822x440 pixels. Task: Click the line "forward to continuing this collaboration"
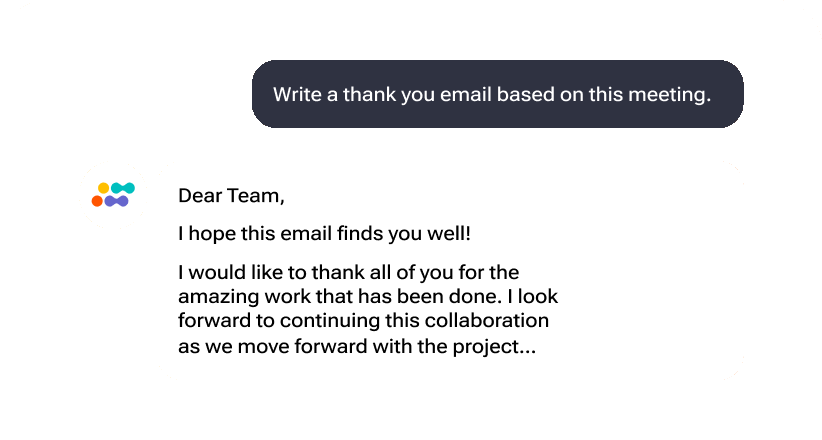pos(363,320)
